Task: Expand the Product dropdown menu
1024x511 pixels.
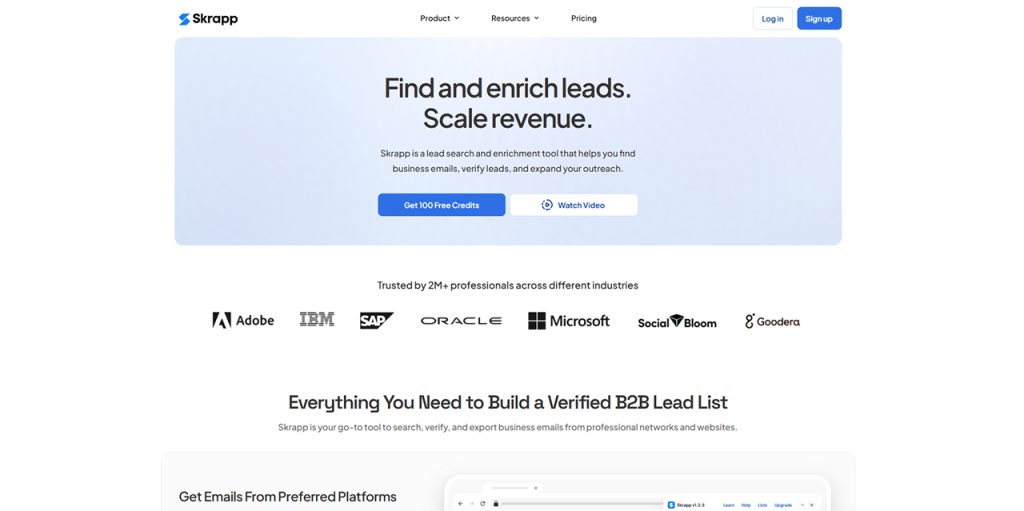Action: 439,18
